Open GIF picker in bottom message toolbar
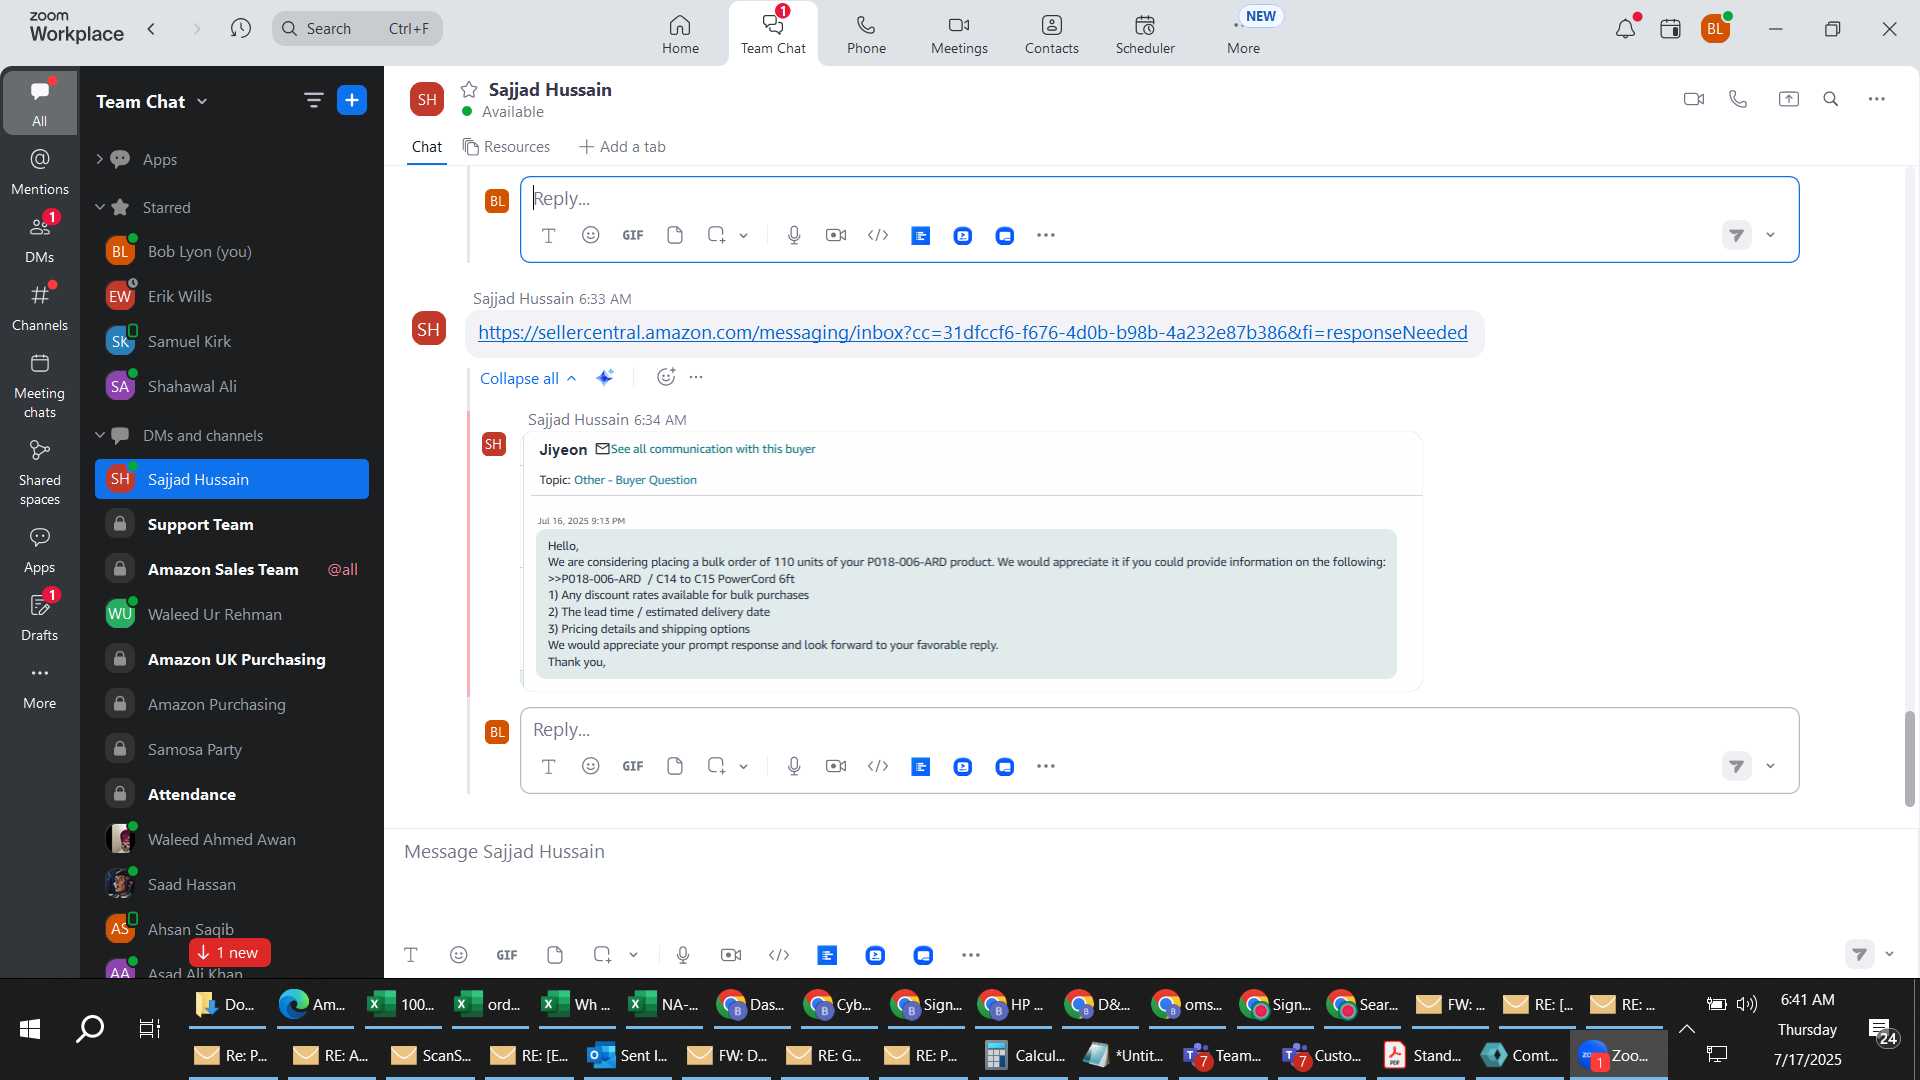The image size is (1920, 1080). click(507, 955)
